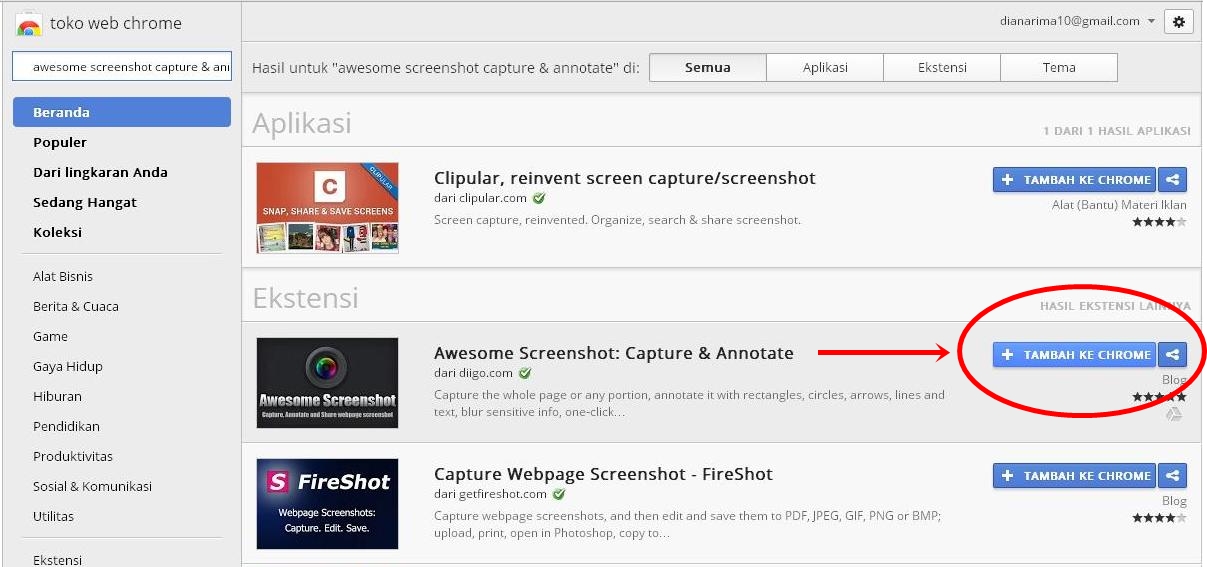Select the Aplikasi filter tab
1207x567 pixels.
point(825,68)
